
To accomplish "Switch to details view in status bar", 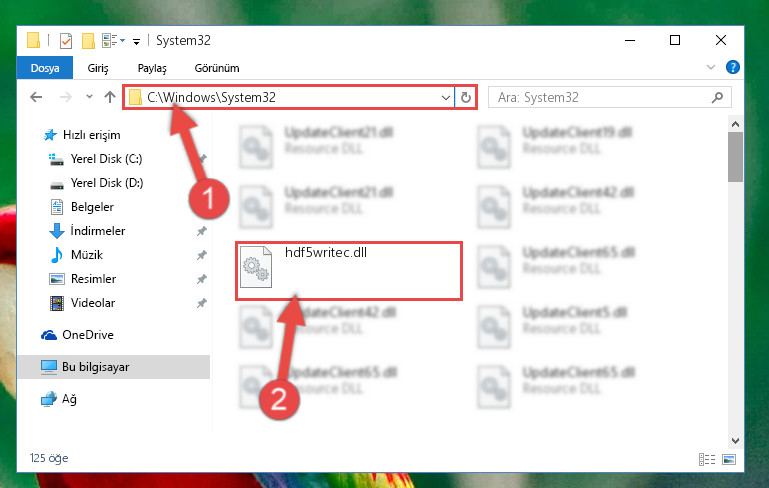I will [x=707, y=459].
